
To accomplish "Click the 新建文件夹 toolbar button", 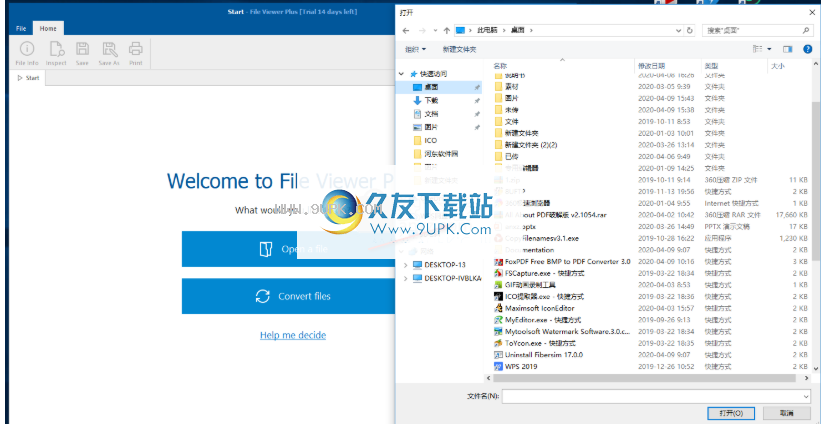I will point(459,49).
